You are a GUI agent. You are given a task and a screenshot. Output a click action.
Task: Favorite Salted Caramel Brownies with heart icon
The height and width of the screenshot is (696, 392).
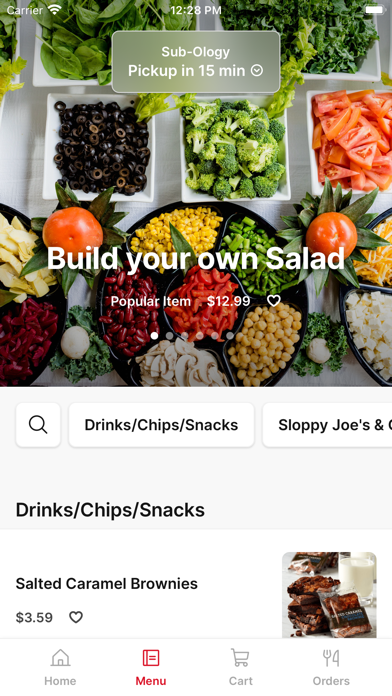coord(76,617)
